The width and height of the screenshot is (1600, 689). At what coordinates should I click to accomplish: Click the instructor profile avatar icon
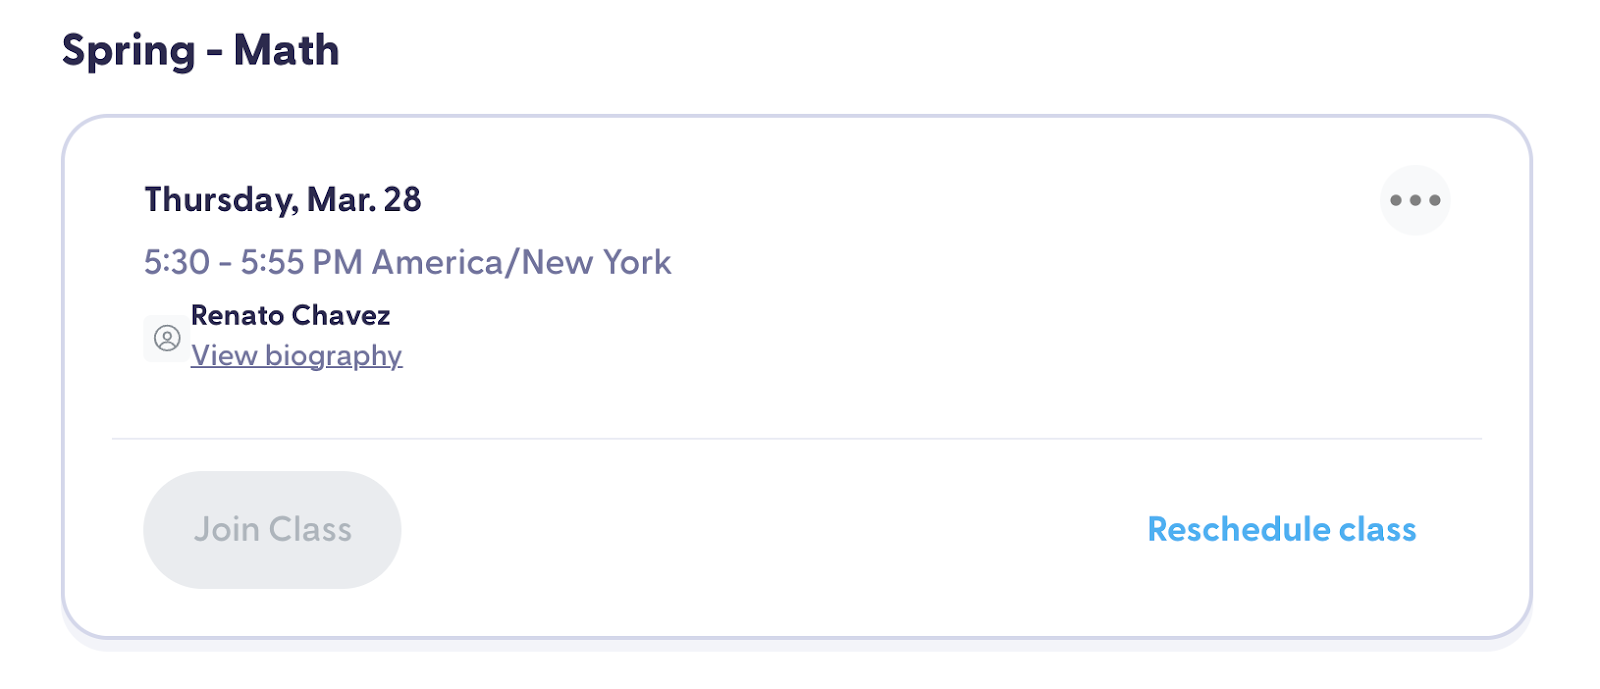click(x=167, y=338)
